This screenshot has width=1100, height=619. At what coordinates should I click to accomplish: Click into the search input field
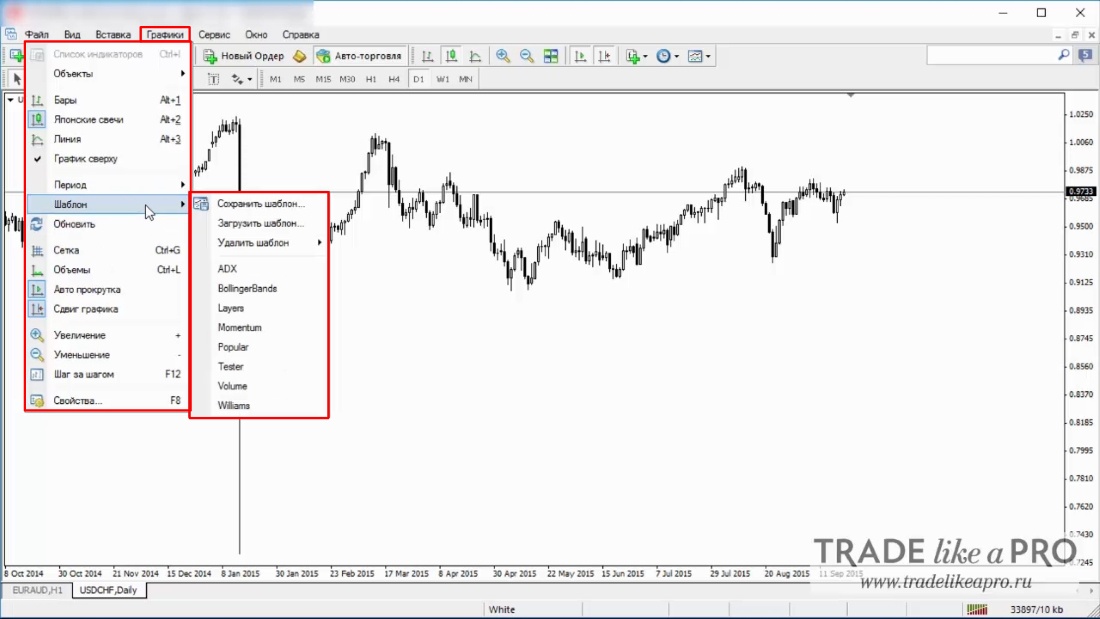pos(991,55)
